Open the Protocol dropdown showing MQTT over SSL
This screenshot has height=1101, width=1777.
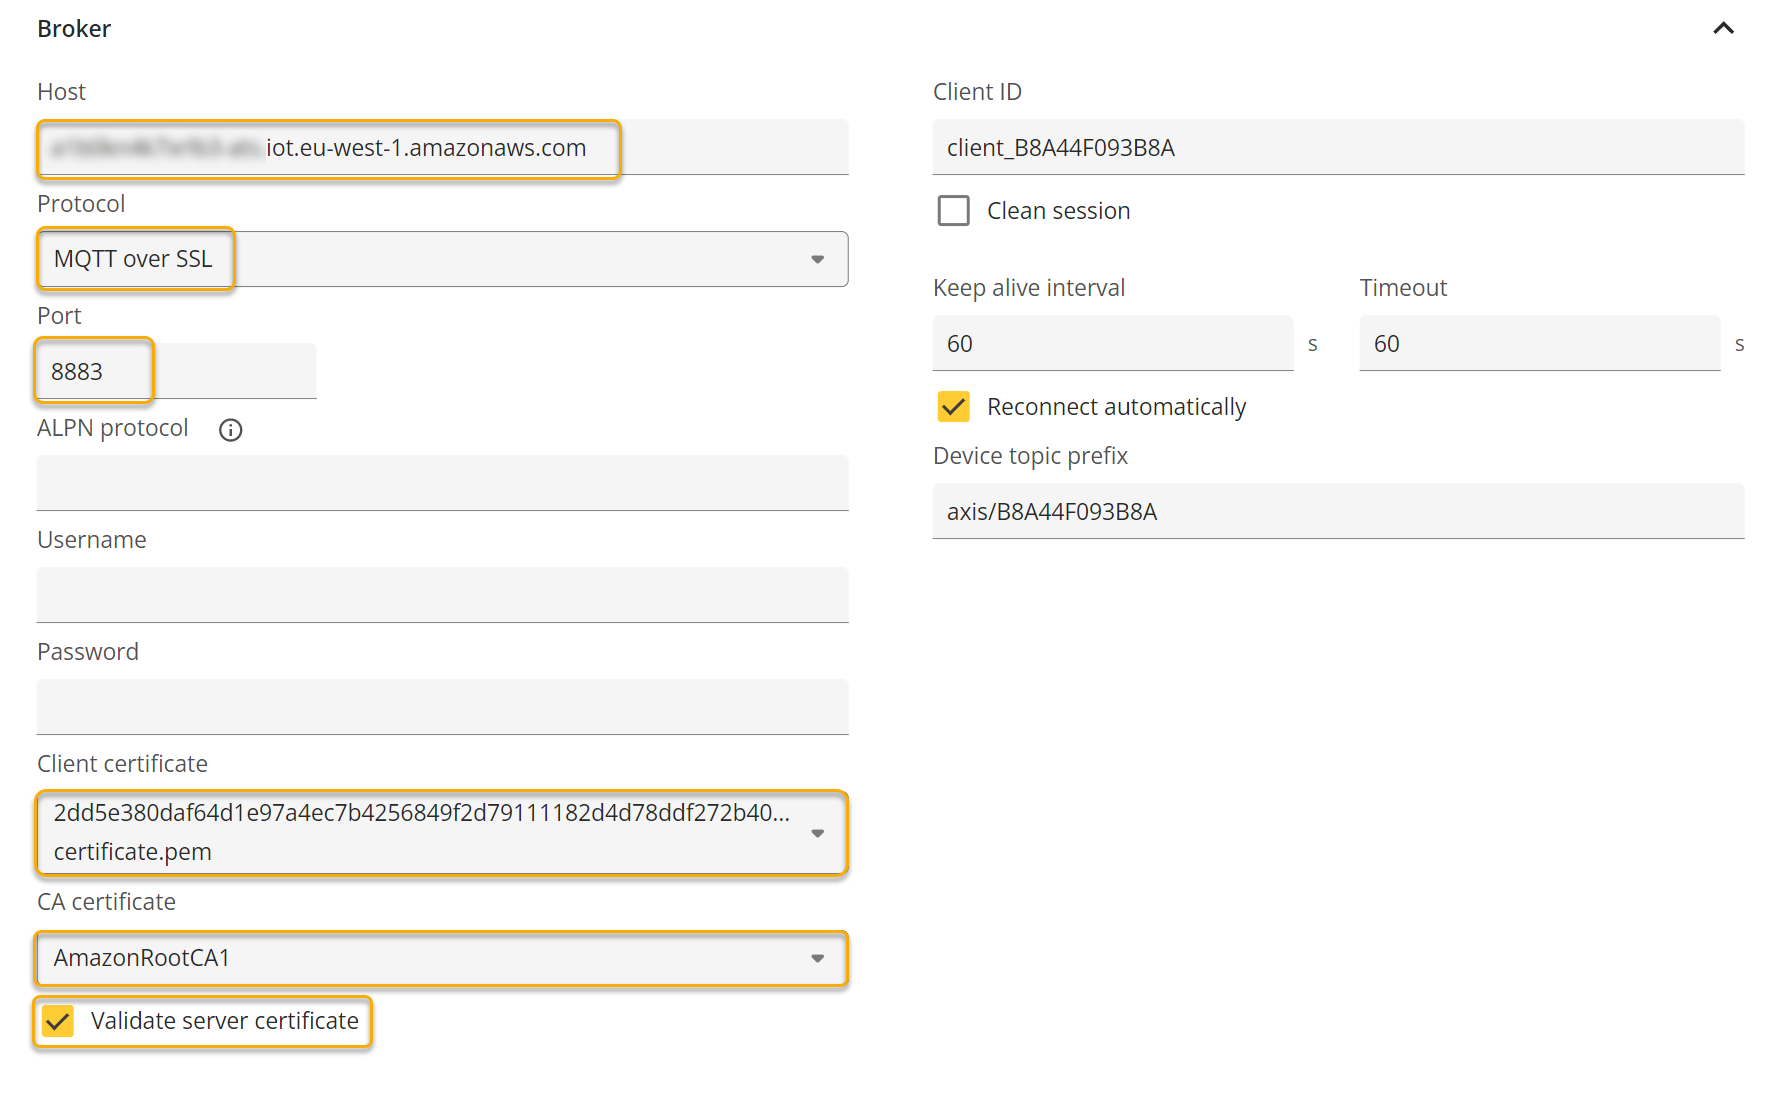pyautogui.click(x=443, y=259)
